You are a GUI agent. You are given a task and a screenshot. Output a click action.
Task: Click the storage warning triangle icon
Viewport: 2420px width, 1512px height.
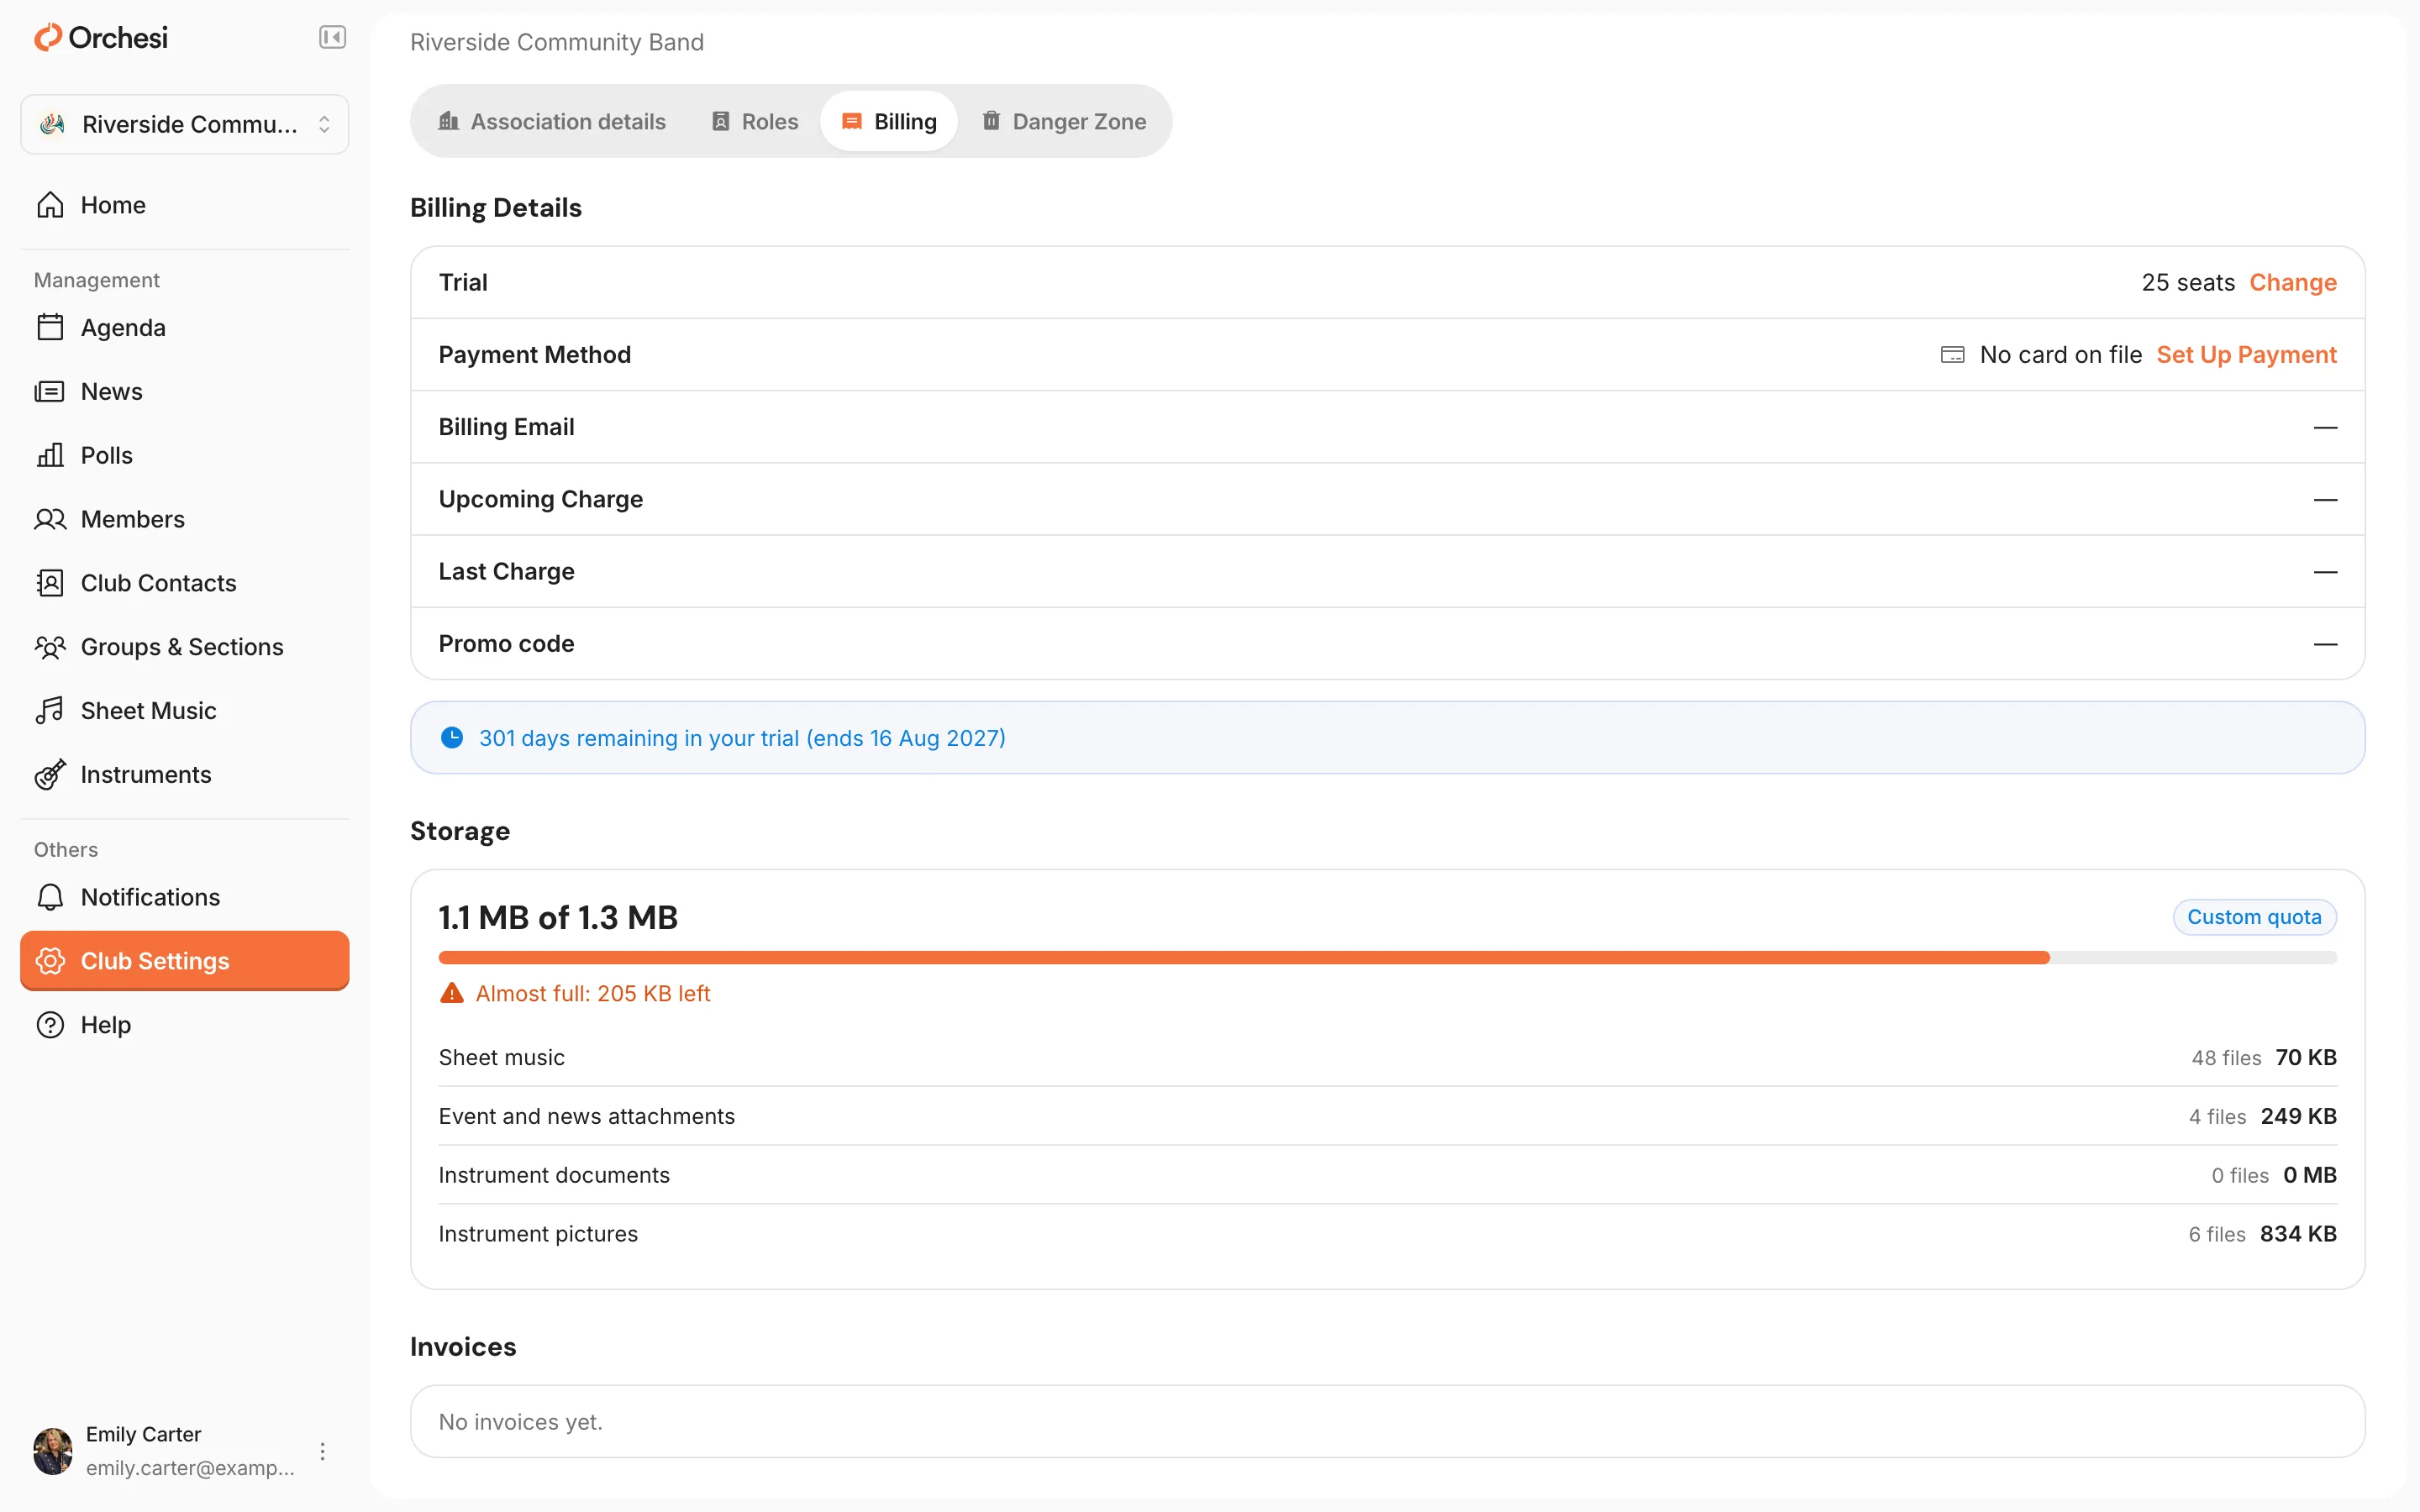452,993
